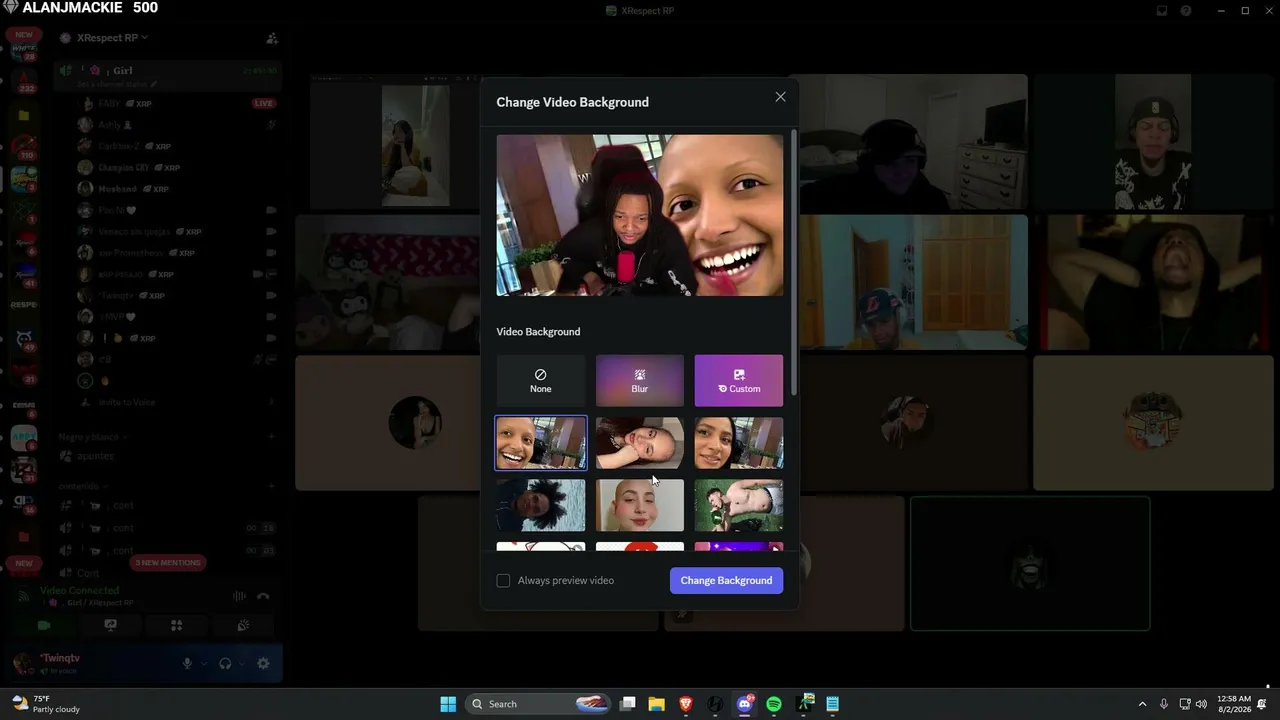This screenshot has width=1280, height=720.
Task: Open the headphones output options chevron
Action: (242, 663)
